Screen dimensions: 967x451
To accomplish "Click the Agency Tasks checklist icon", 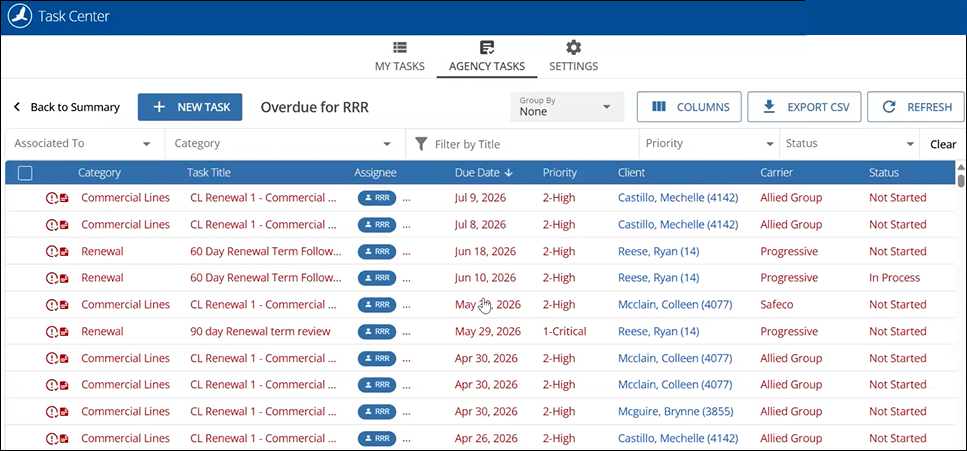I will tap(487, 48).
